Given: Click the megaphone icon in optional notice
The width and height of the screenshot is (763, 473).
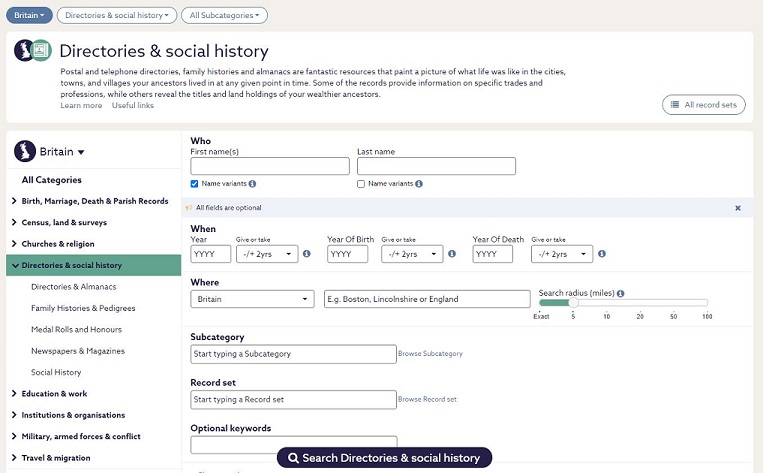Looking at the screenshot, I should [189, 208].
